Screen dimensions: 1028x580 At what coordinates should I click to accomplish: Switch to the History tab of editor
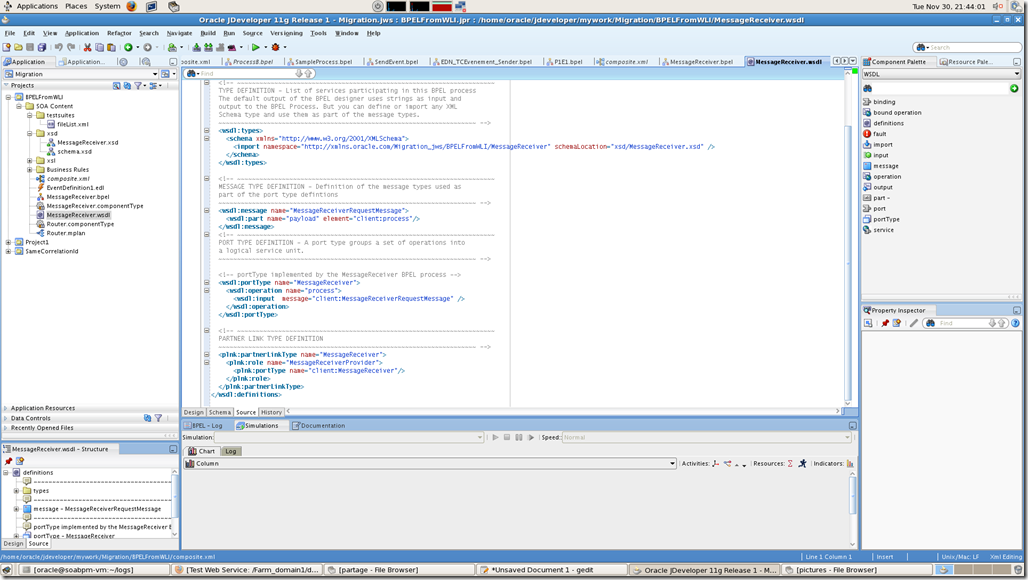pyautogui.click(x=271, y=412)
